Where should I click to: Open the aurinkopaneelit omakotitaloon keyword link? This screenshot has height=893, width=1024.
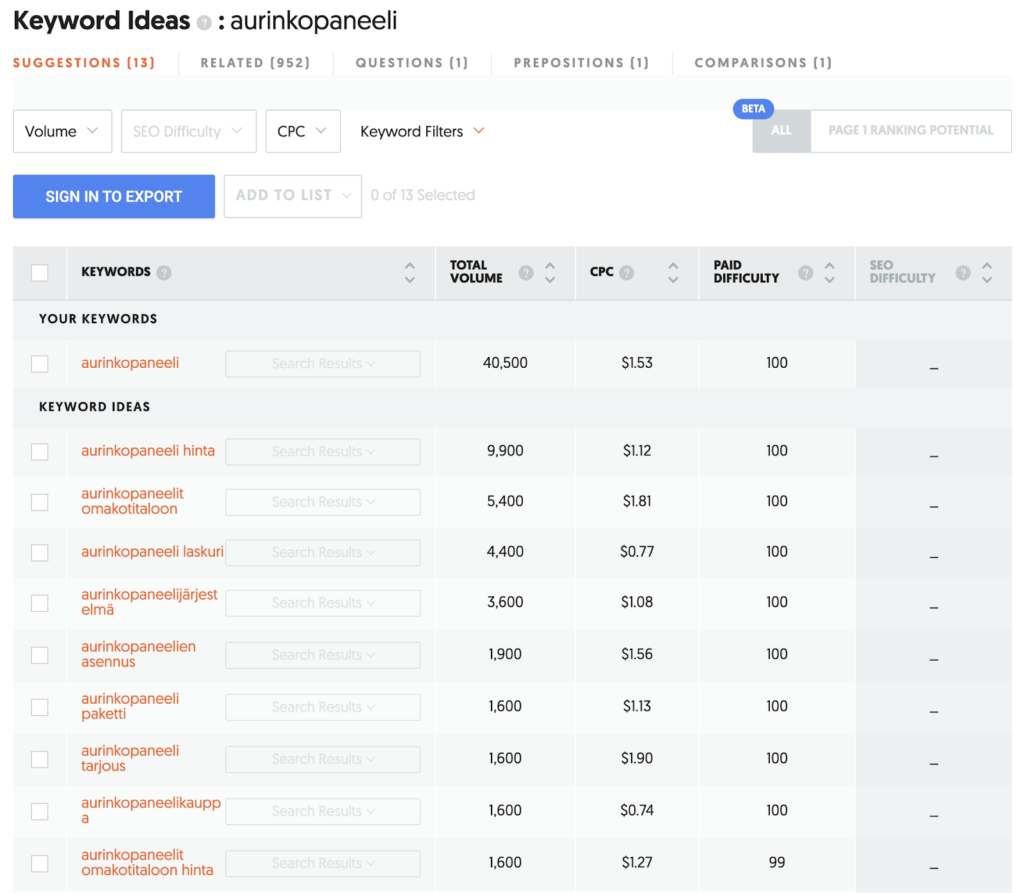tap(133, 502)
